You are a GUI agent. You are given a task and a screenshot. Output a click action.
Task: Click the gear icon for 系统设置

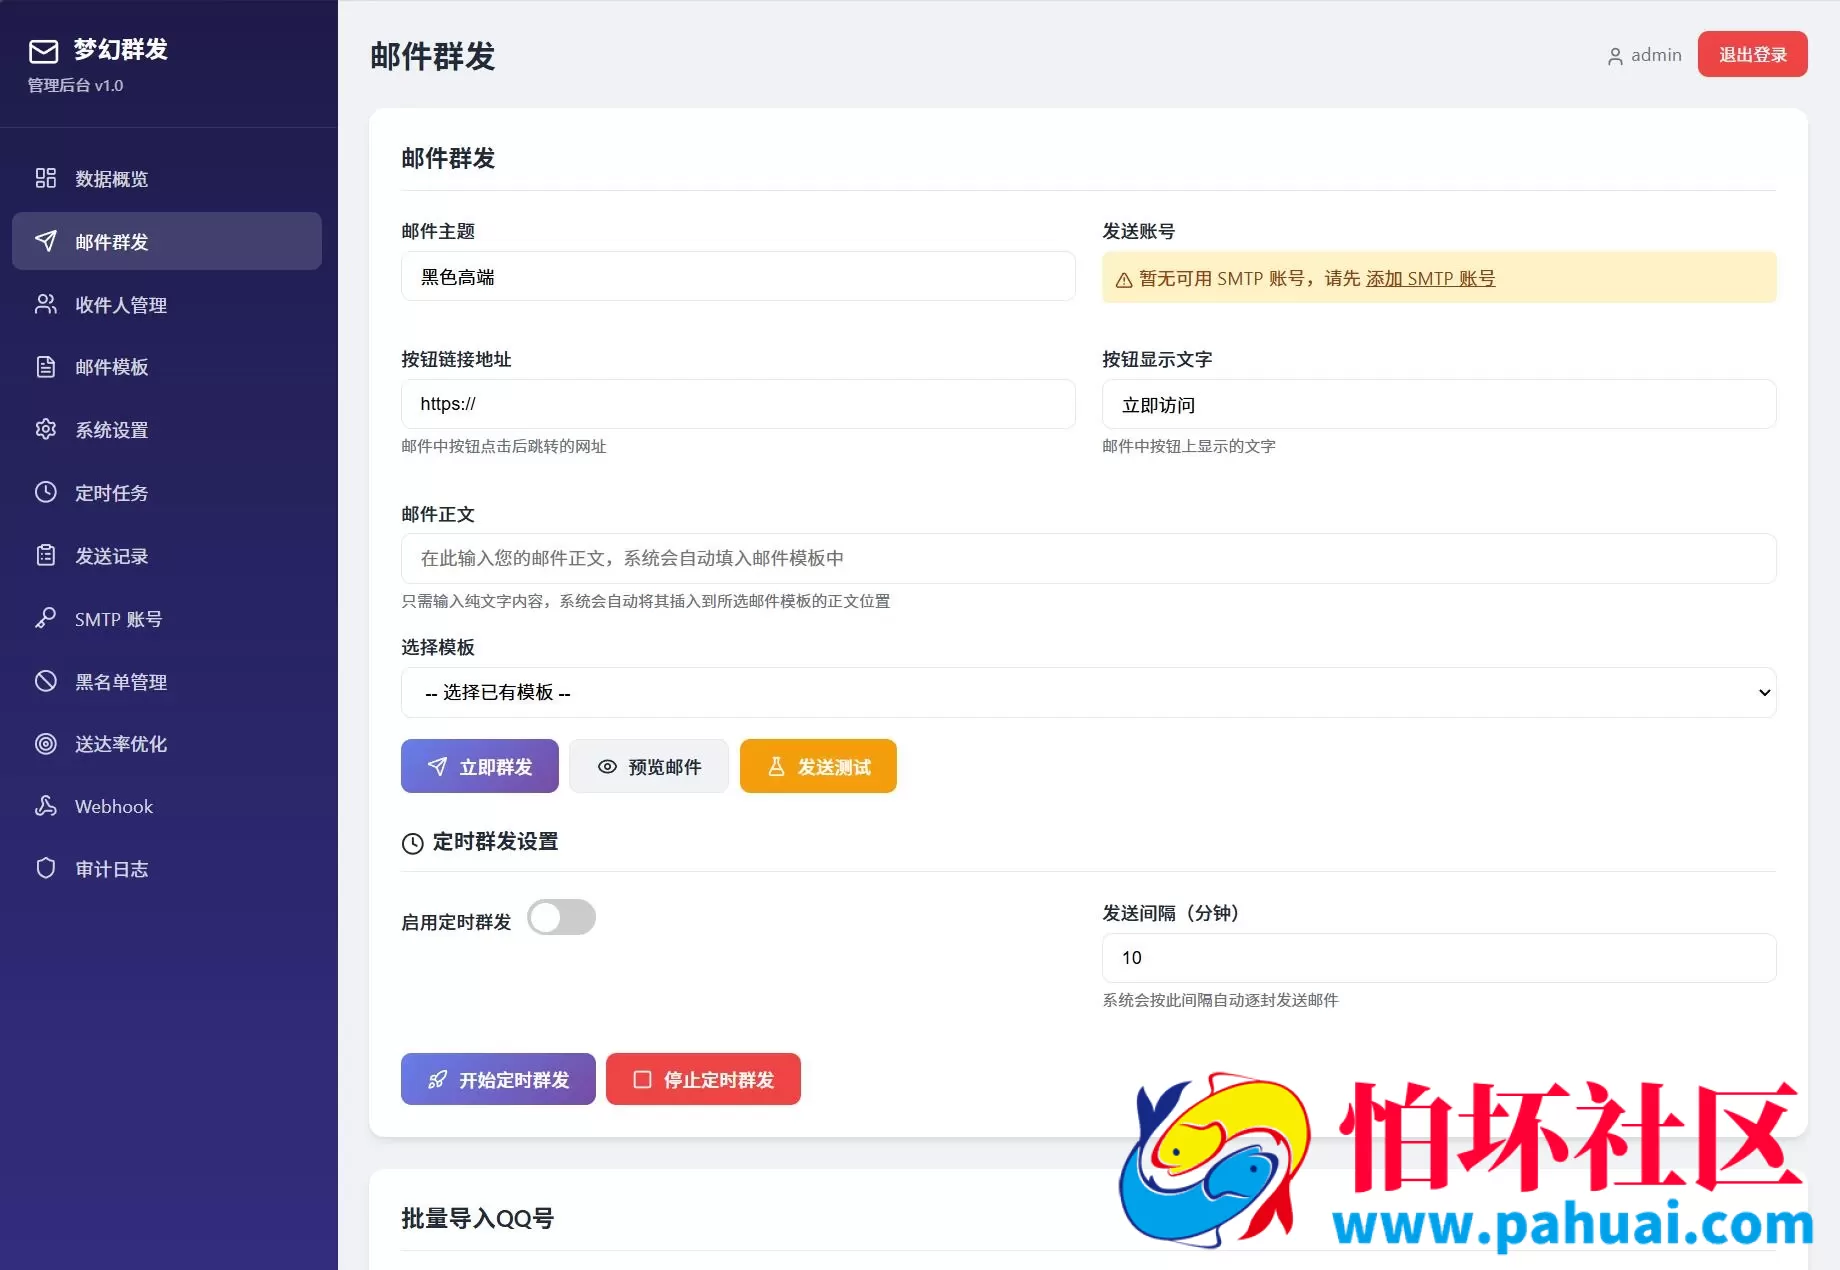click(x=46, y=429)
